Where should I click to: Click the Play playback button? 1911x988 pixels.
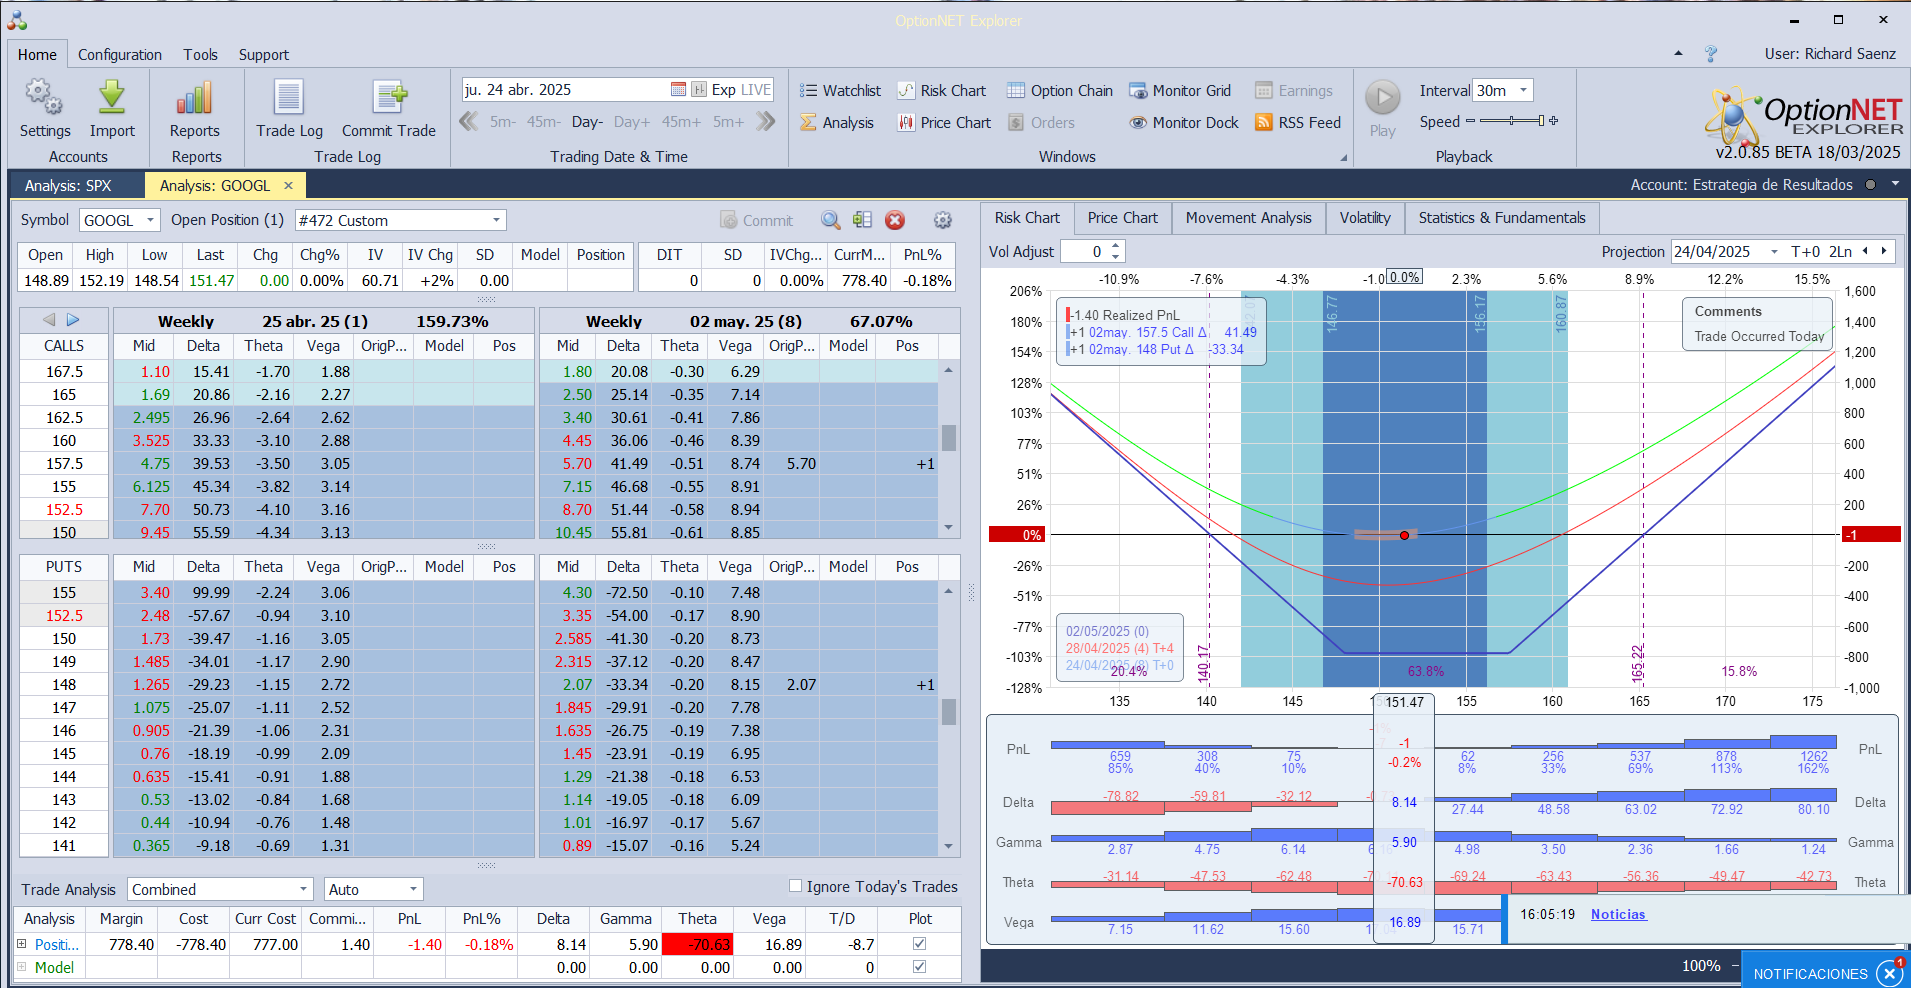tap(1383, 98)
